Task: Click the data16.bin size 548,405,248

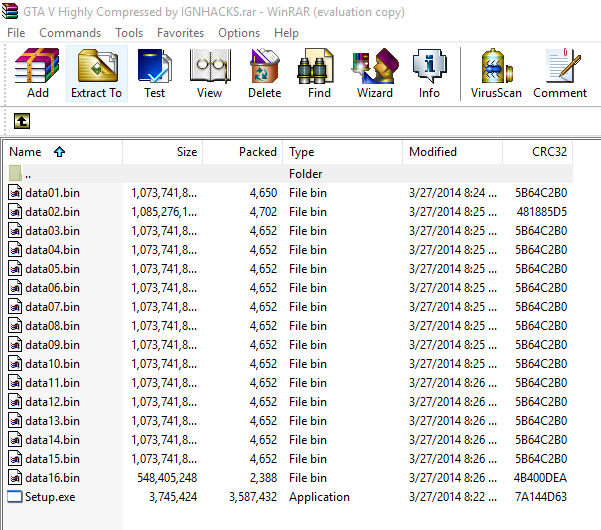Action: click(167, 477)
